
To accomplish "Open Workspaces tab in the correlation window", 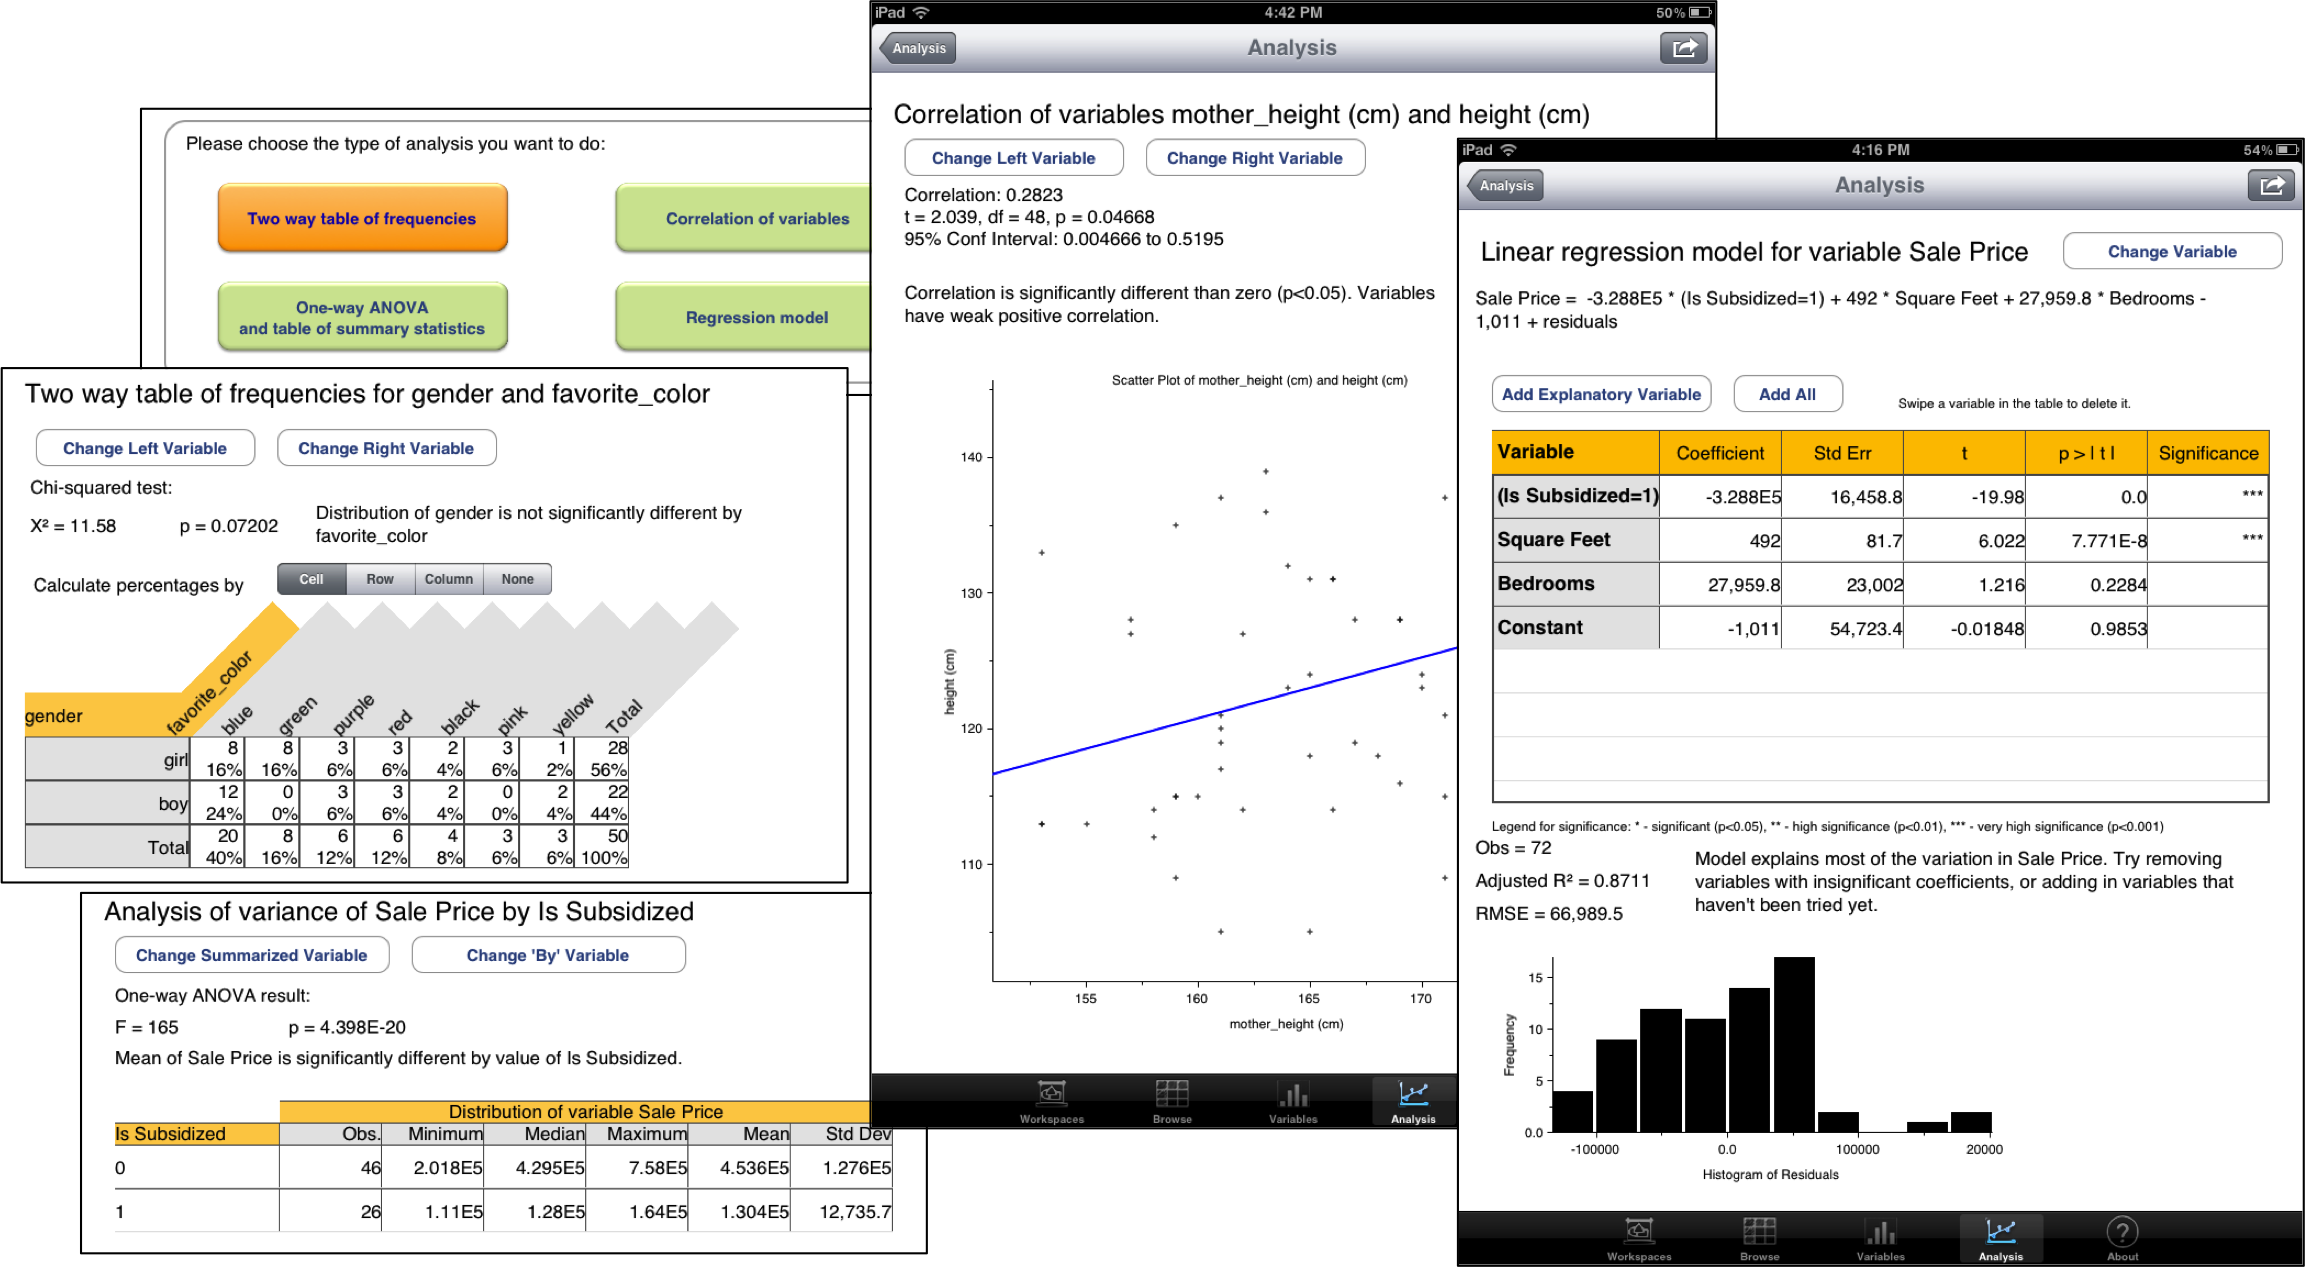I will pyautogui.click(x=1052, y=1102).
